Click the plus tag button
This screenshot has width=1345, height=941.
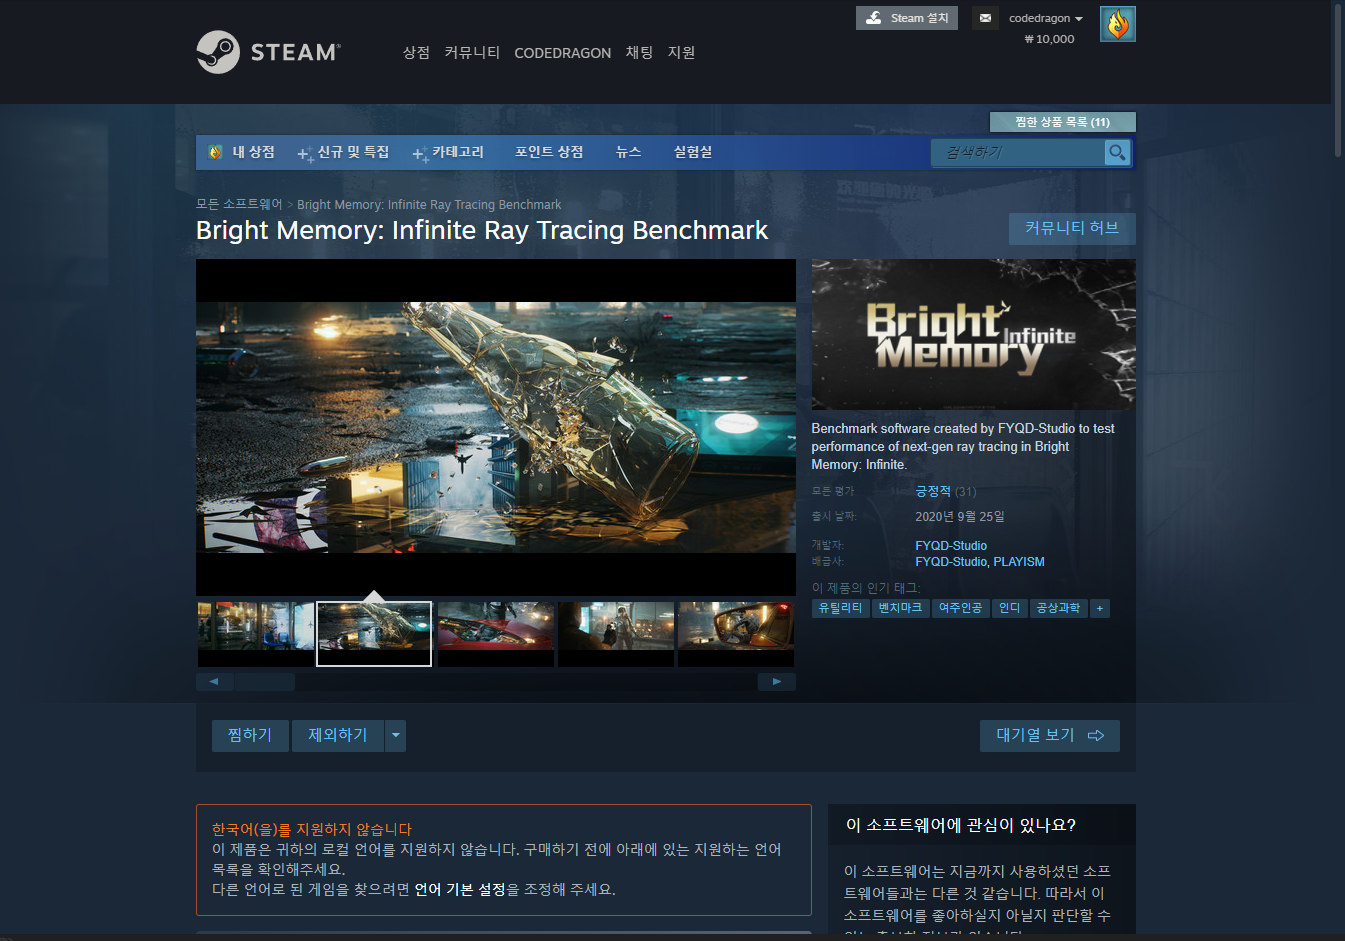1100,608
